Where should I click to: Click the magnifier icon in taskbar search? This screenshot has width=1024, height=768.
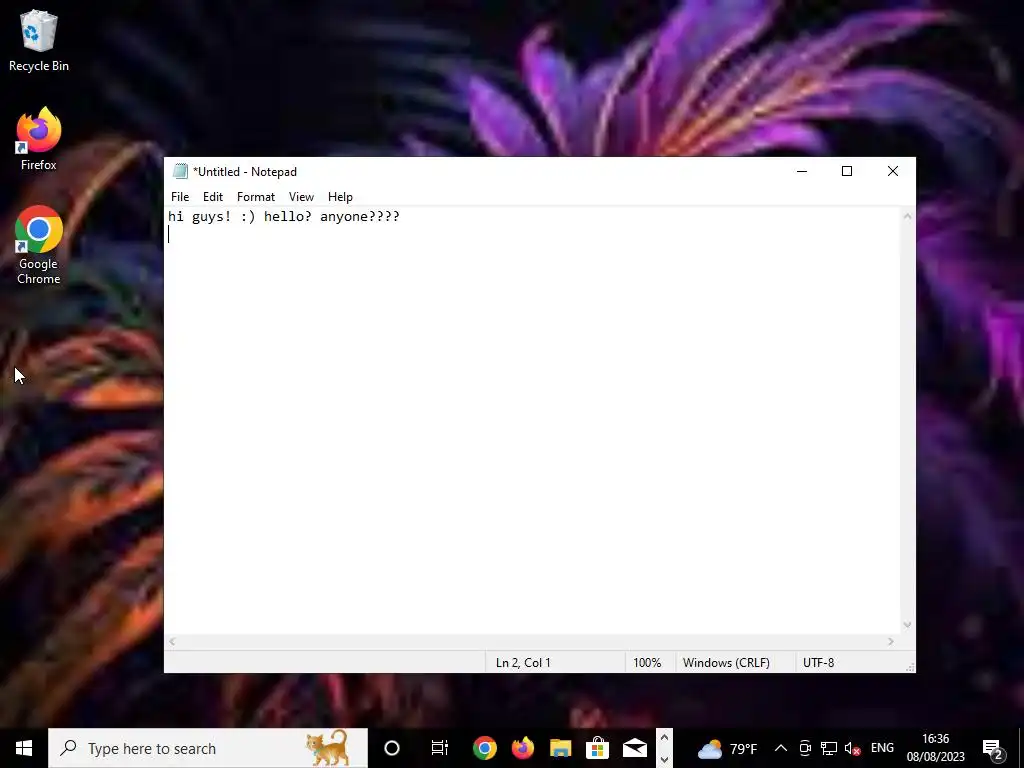[69, 748]
